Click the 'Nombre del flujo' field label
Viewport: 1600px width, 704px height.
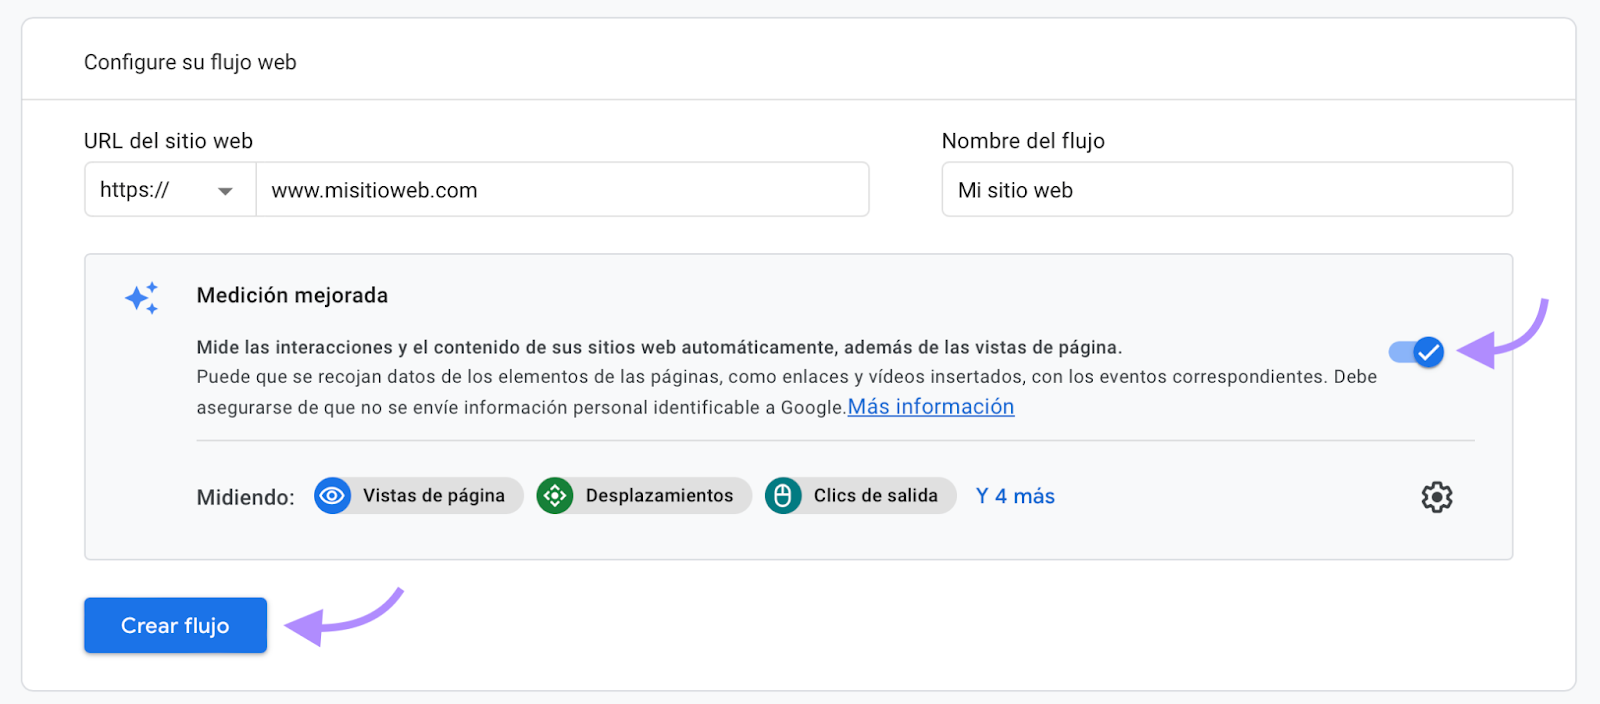(1023, 141)
